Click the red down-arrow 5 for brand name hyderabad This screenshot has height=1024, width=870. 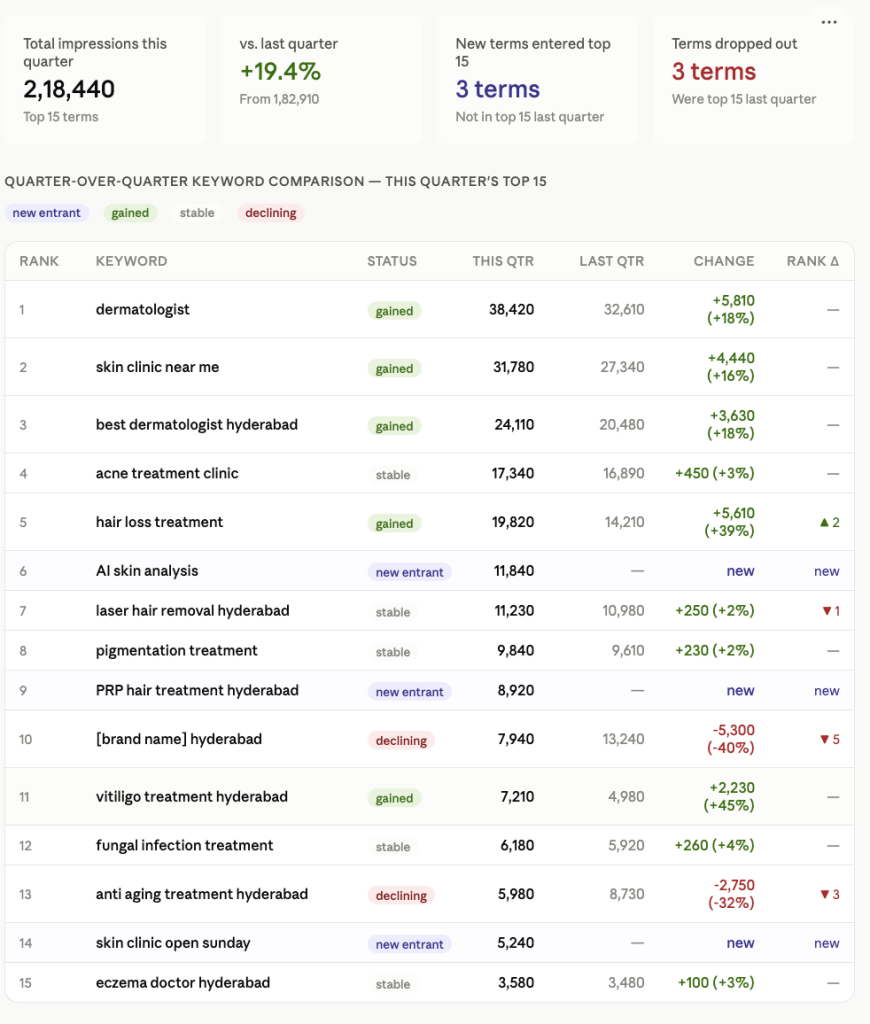point(830,739)
